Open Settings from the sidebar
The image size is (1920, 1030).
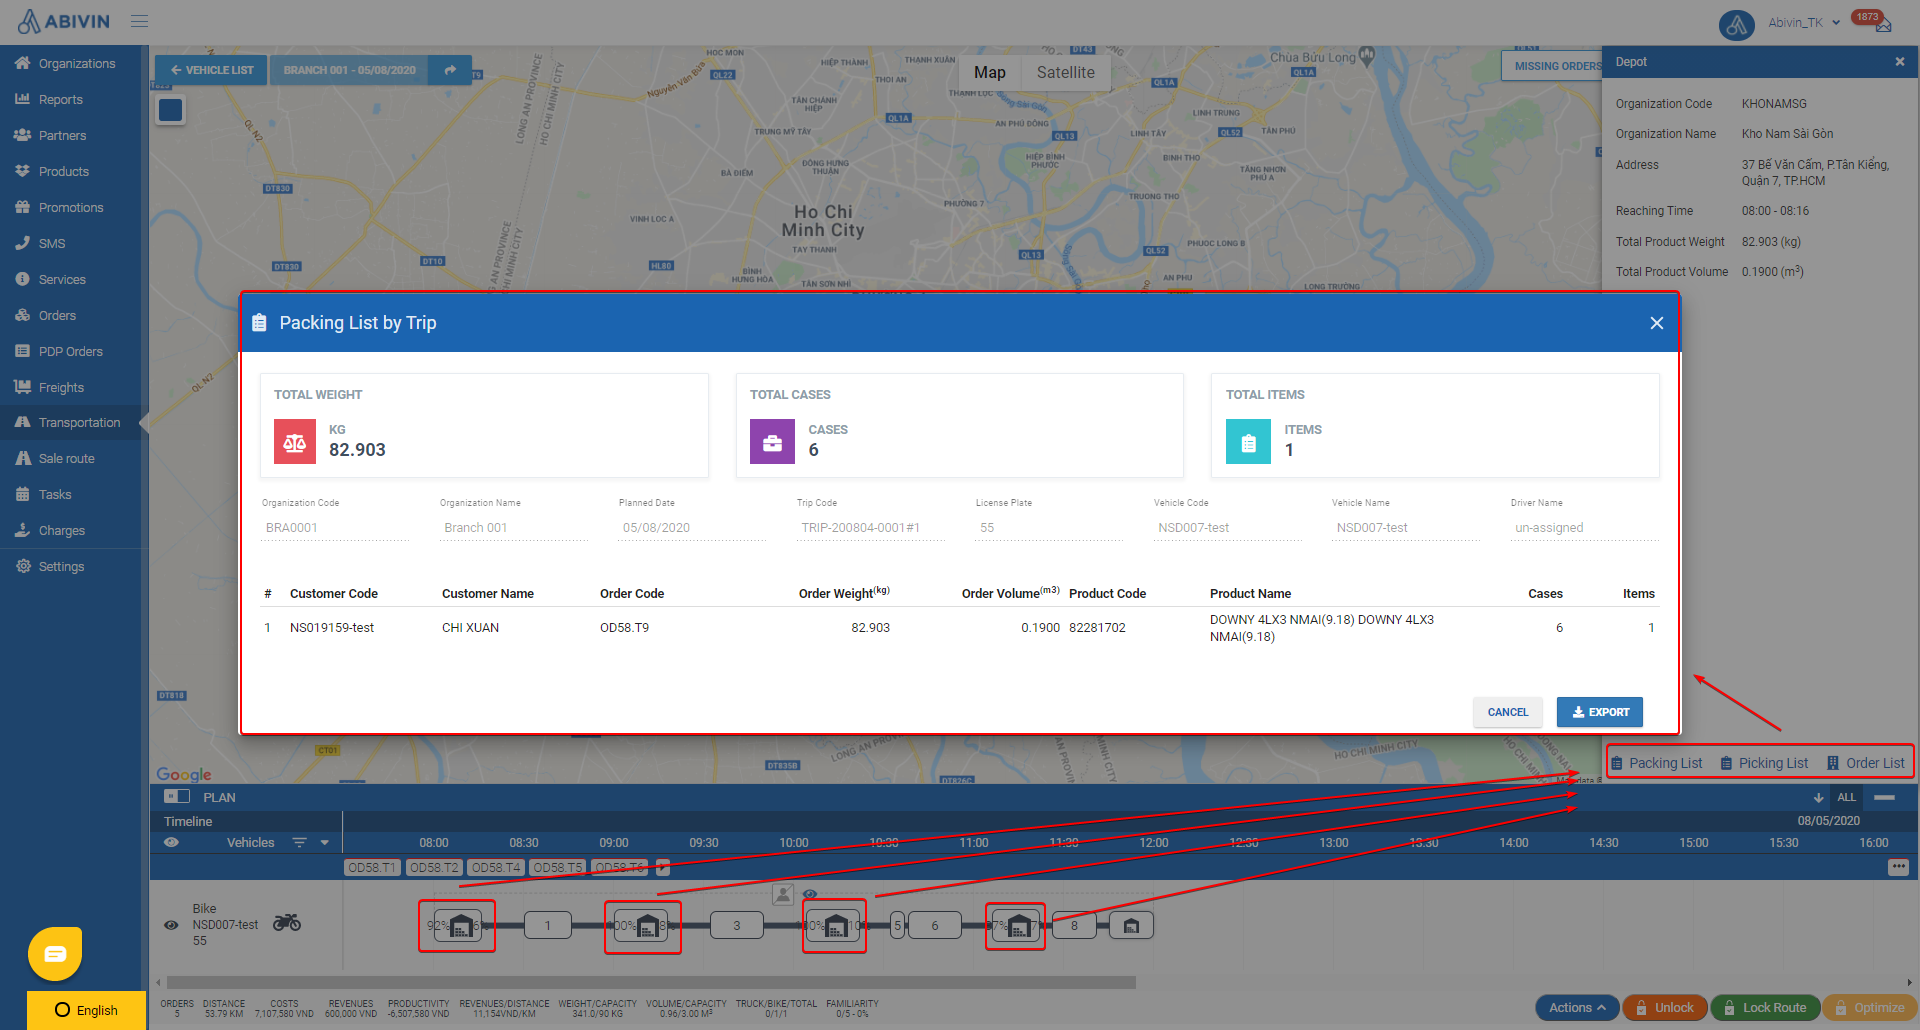pyautogui.click(x=61, y=566)
